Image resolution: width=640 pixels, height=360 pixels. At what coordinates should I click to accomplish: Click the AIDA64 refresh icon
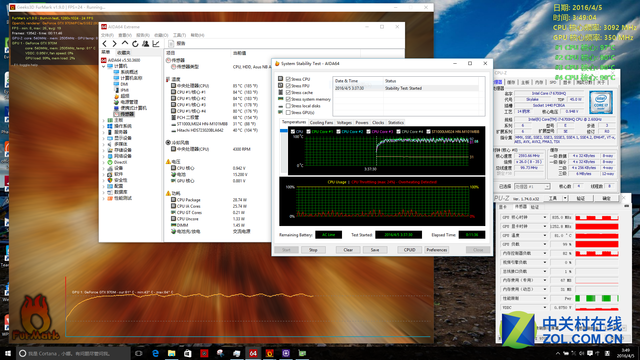[135, 43]
